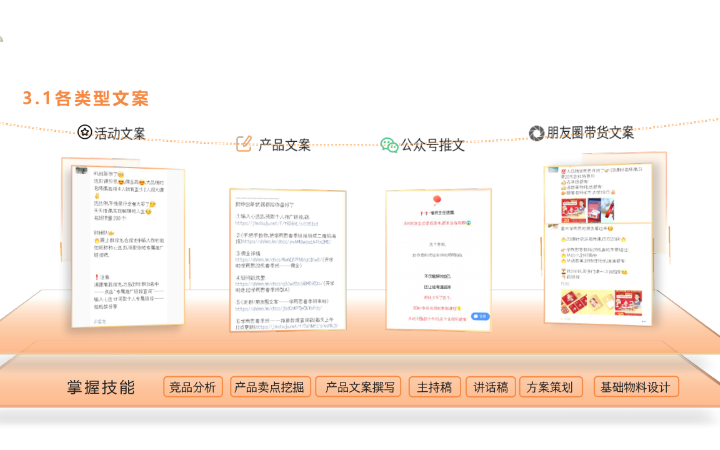The image size is (720, 450).
Task: Click the red balloon image in 公众号推文 card
Action: [x=438, y=201]
